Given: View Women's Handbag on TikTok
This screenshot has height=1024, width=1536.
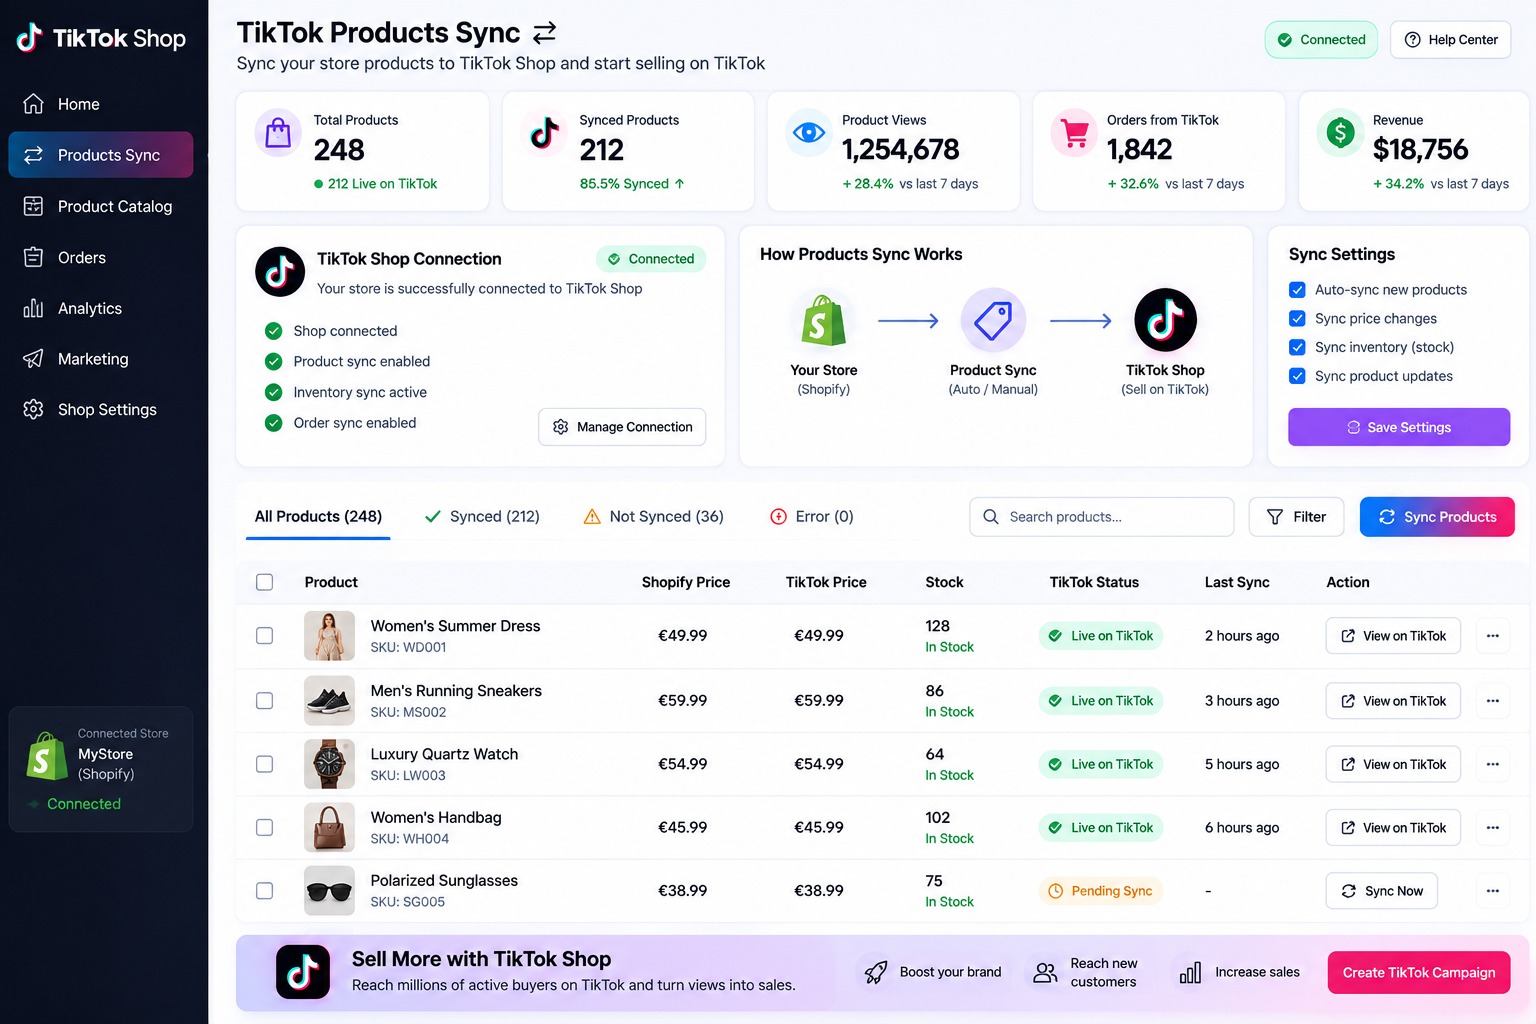Looking at the screenshot, I should tap(1393, 828).
